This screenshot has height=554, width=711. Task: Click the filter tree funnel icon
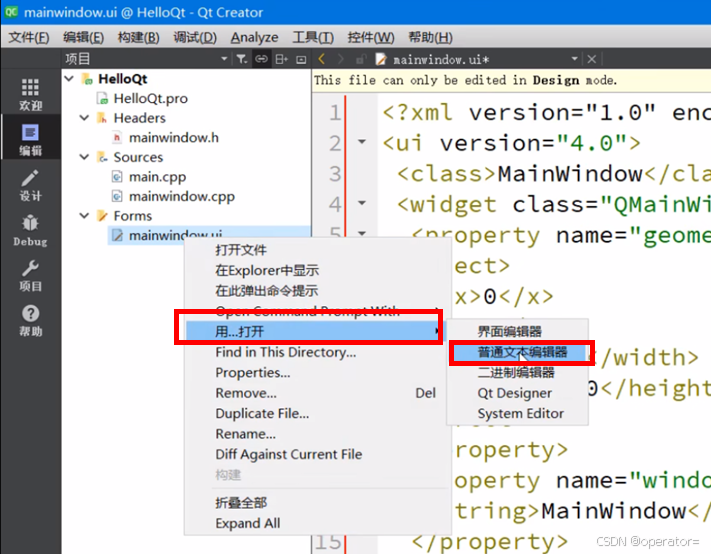click(241, 59)
